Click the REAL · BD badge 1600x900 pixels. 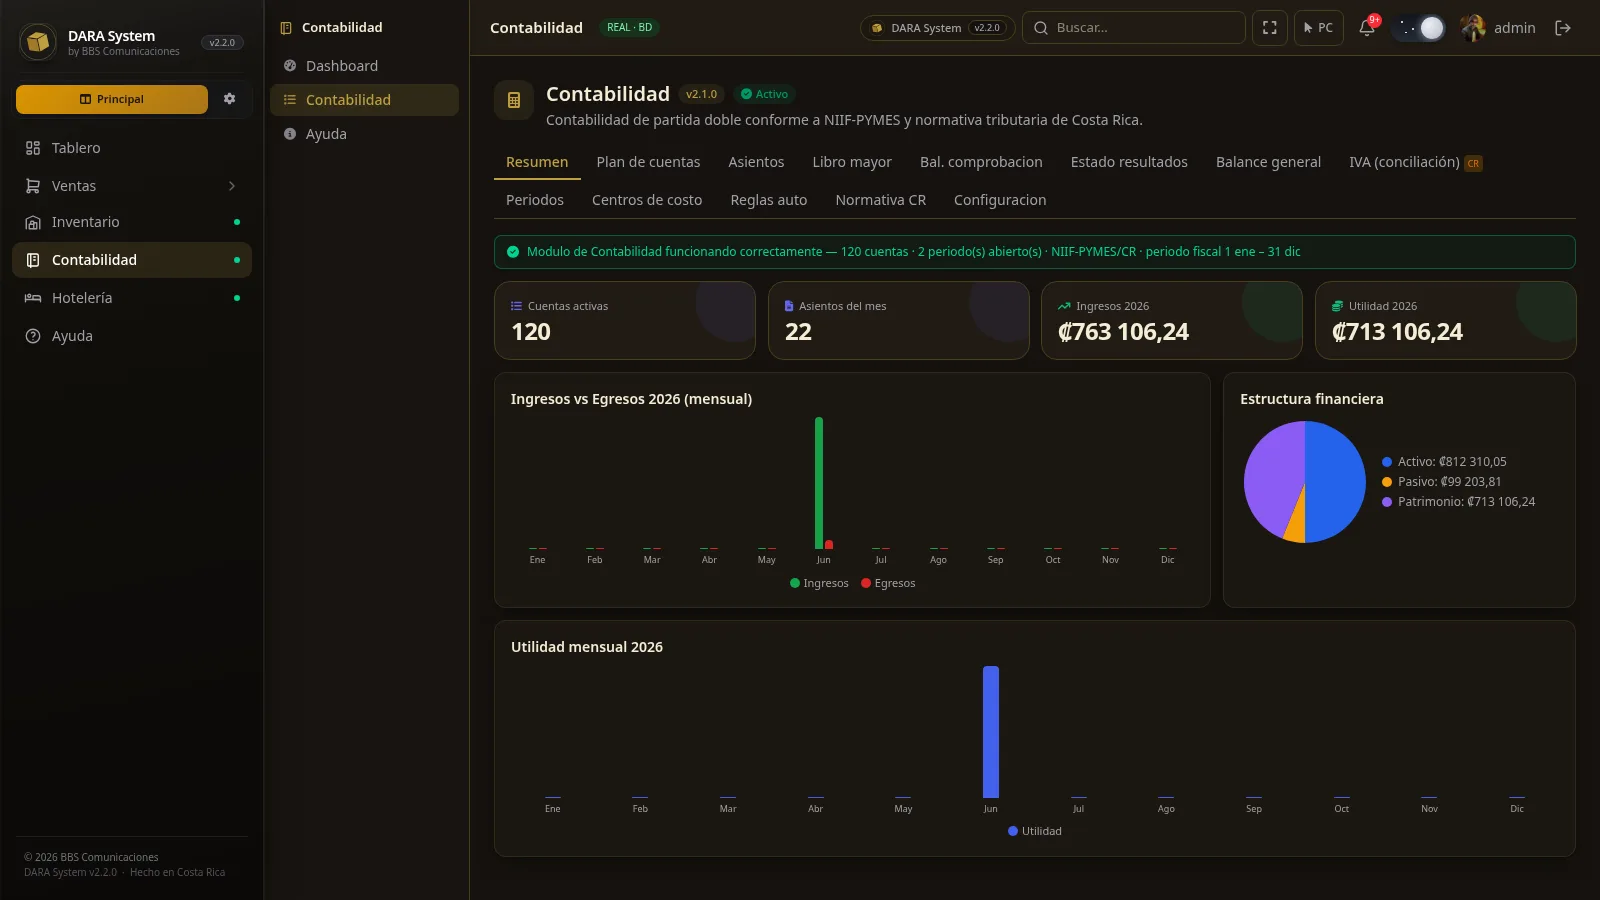[x=630, y=28]
